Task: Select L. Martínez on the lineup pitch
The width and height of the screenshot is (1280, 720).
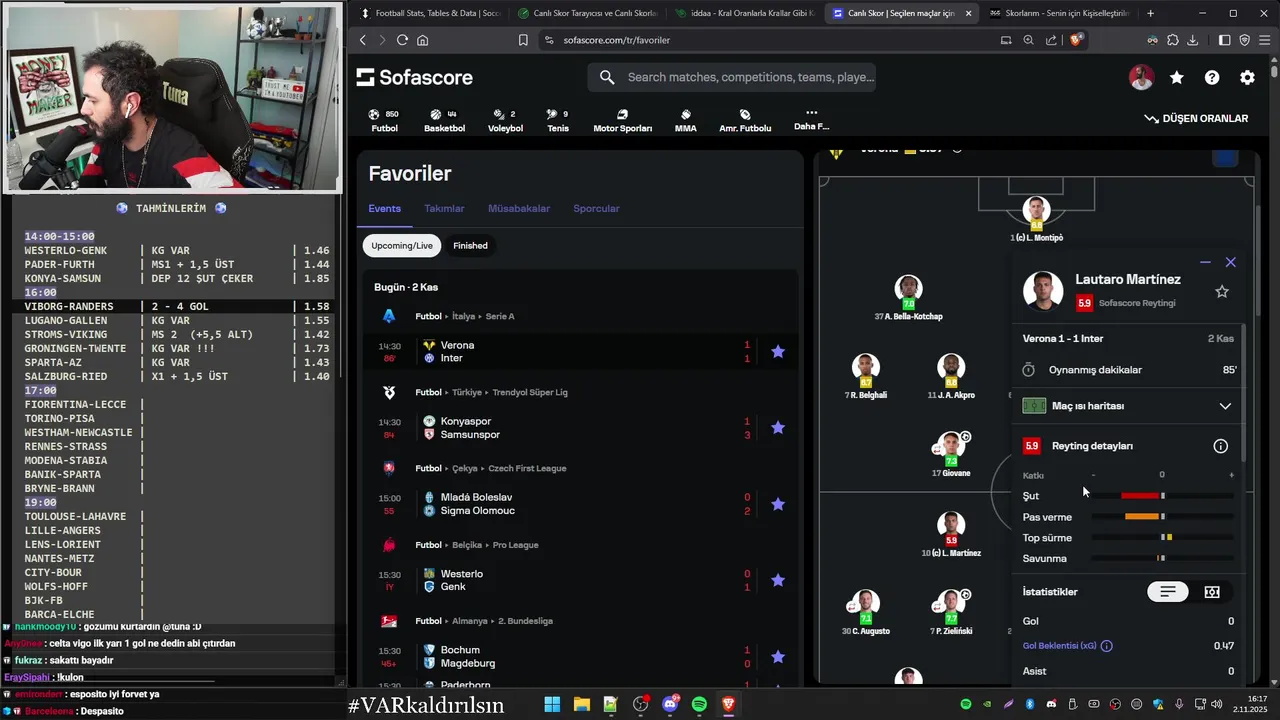Action: tap(951, 534)
